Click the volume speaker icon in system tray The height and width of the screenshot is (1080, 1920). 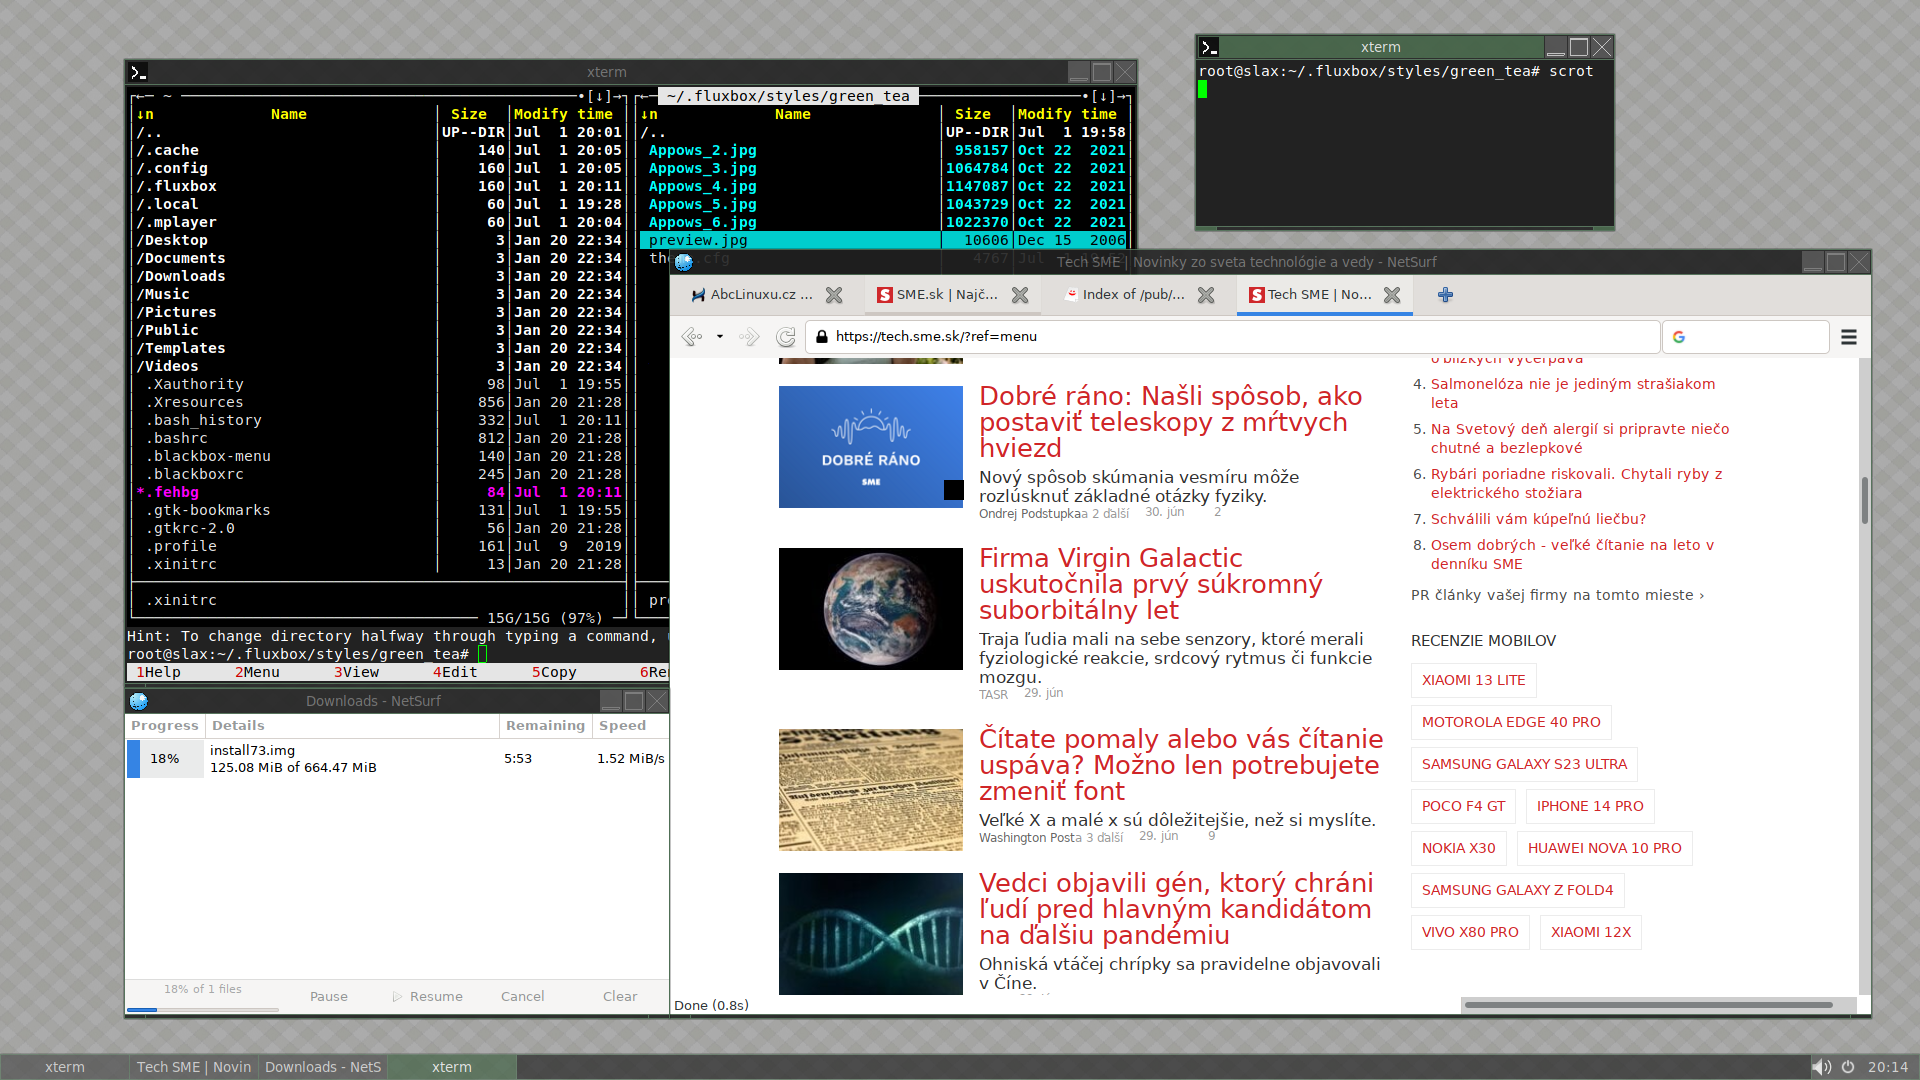click(1821, 1067)
